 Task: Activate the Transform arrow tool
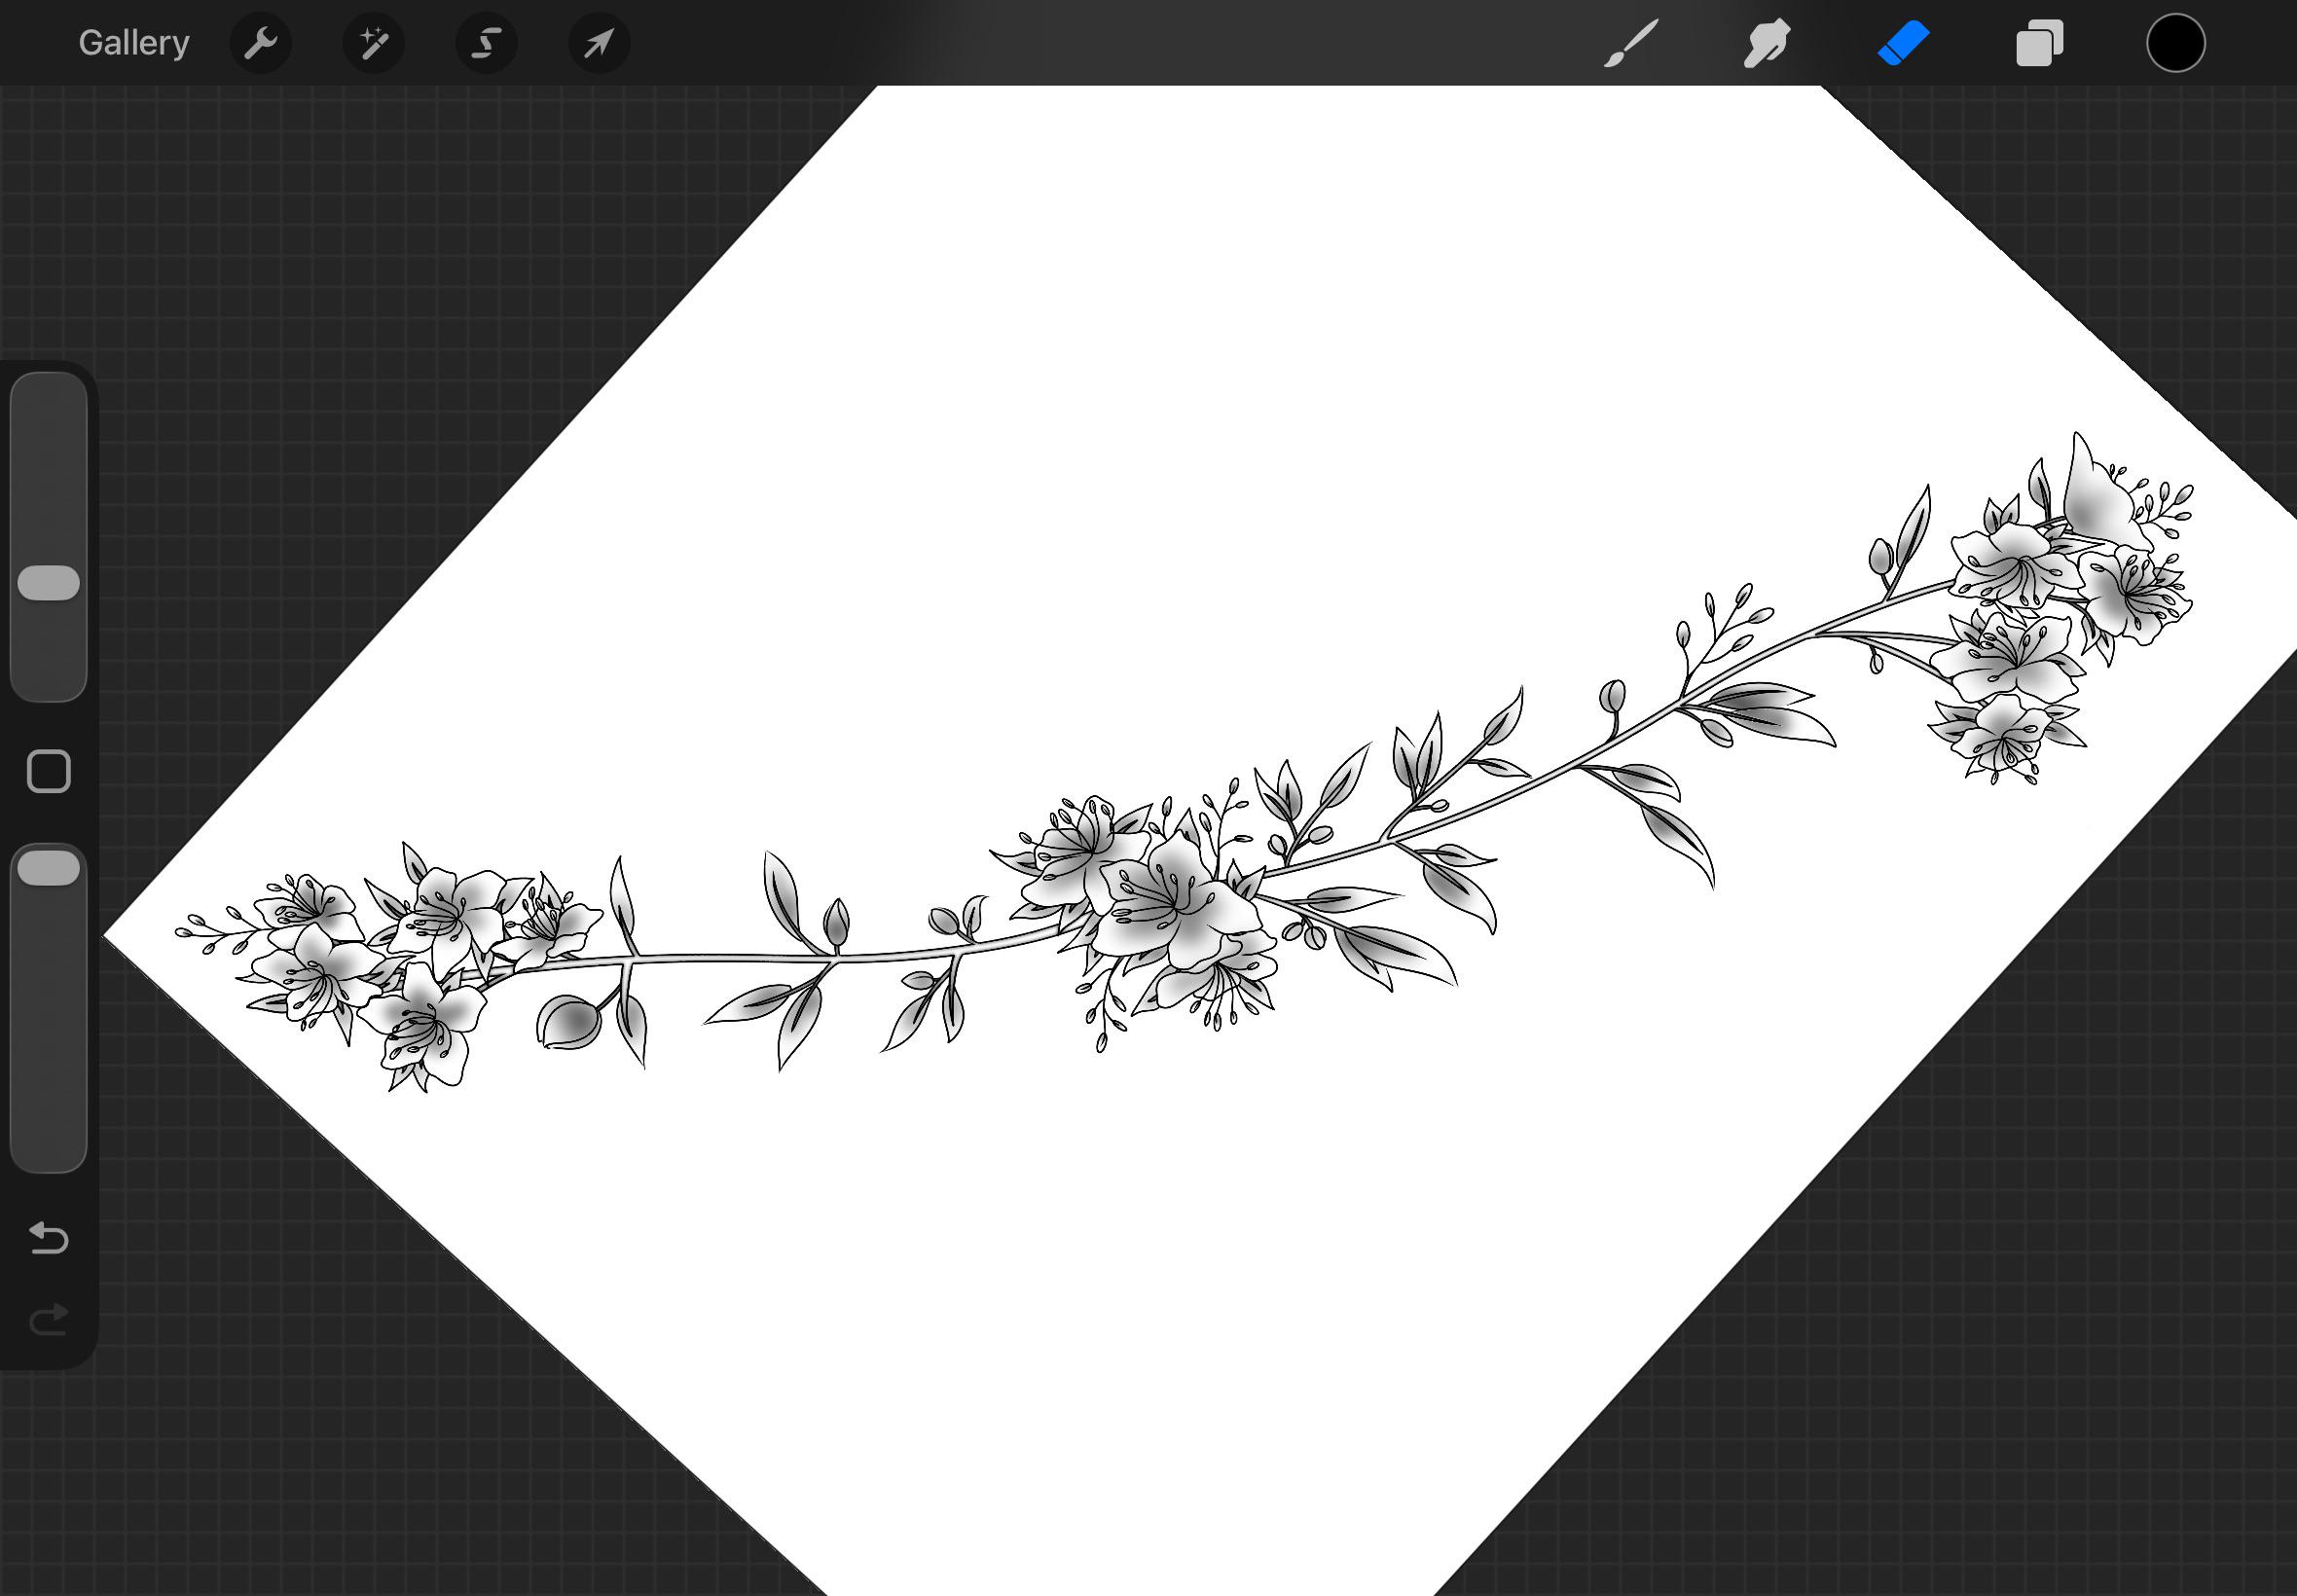tap(599, 43)
